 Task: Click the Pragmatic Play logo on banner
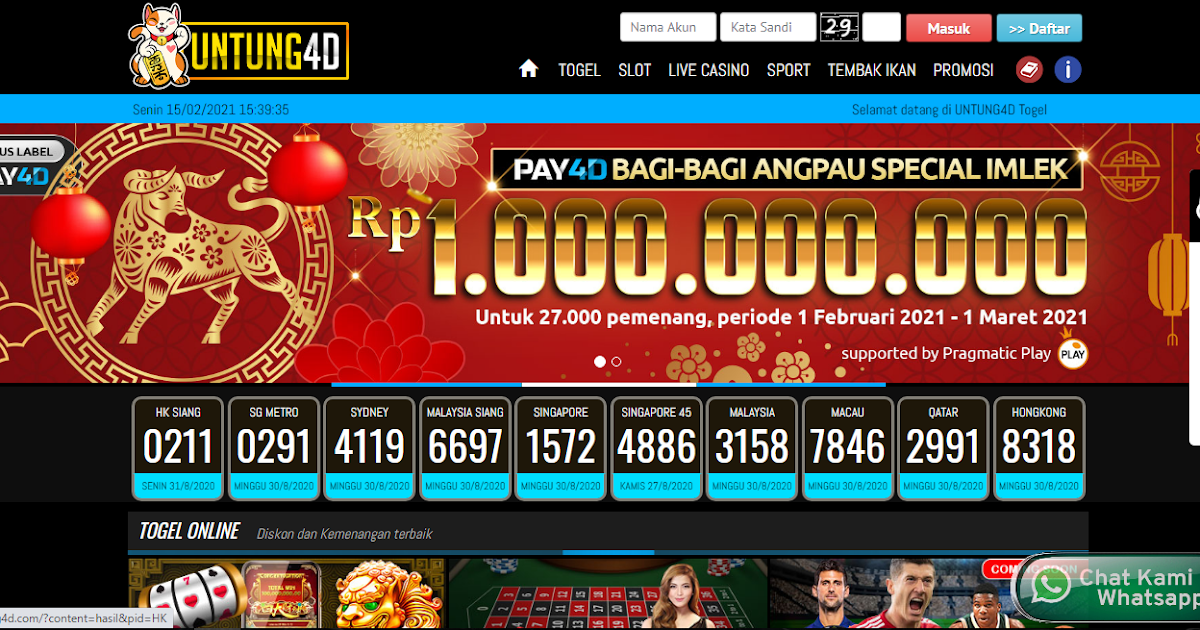coord(1073,353)
